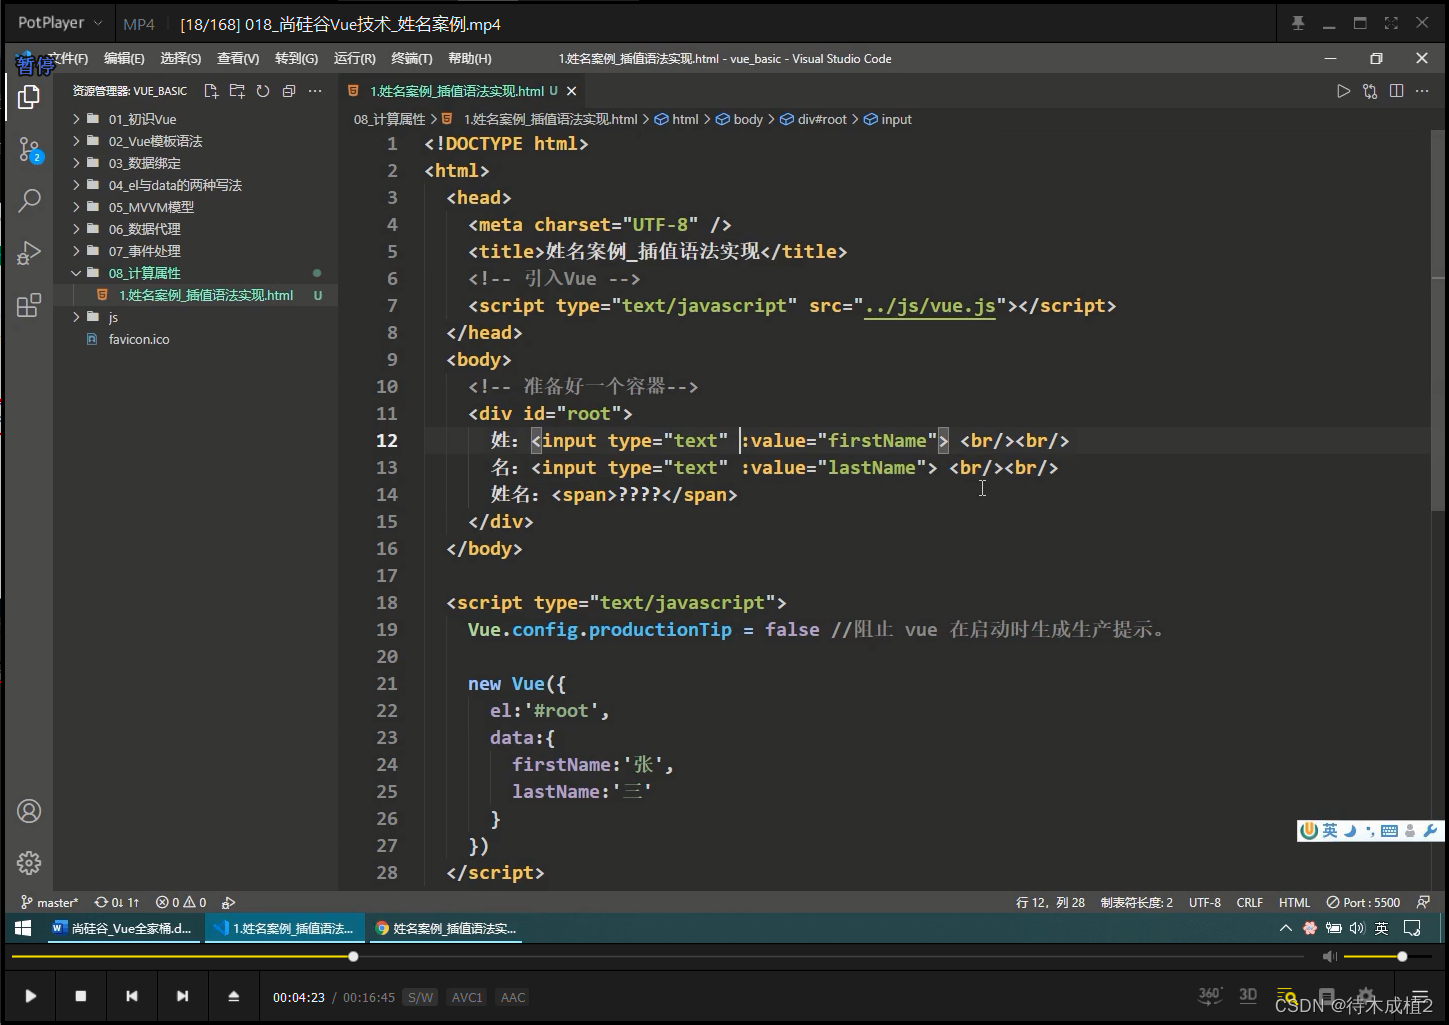Toggle 3D video mode in PotPlayer

click(1248, 995)
